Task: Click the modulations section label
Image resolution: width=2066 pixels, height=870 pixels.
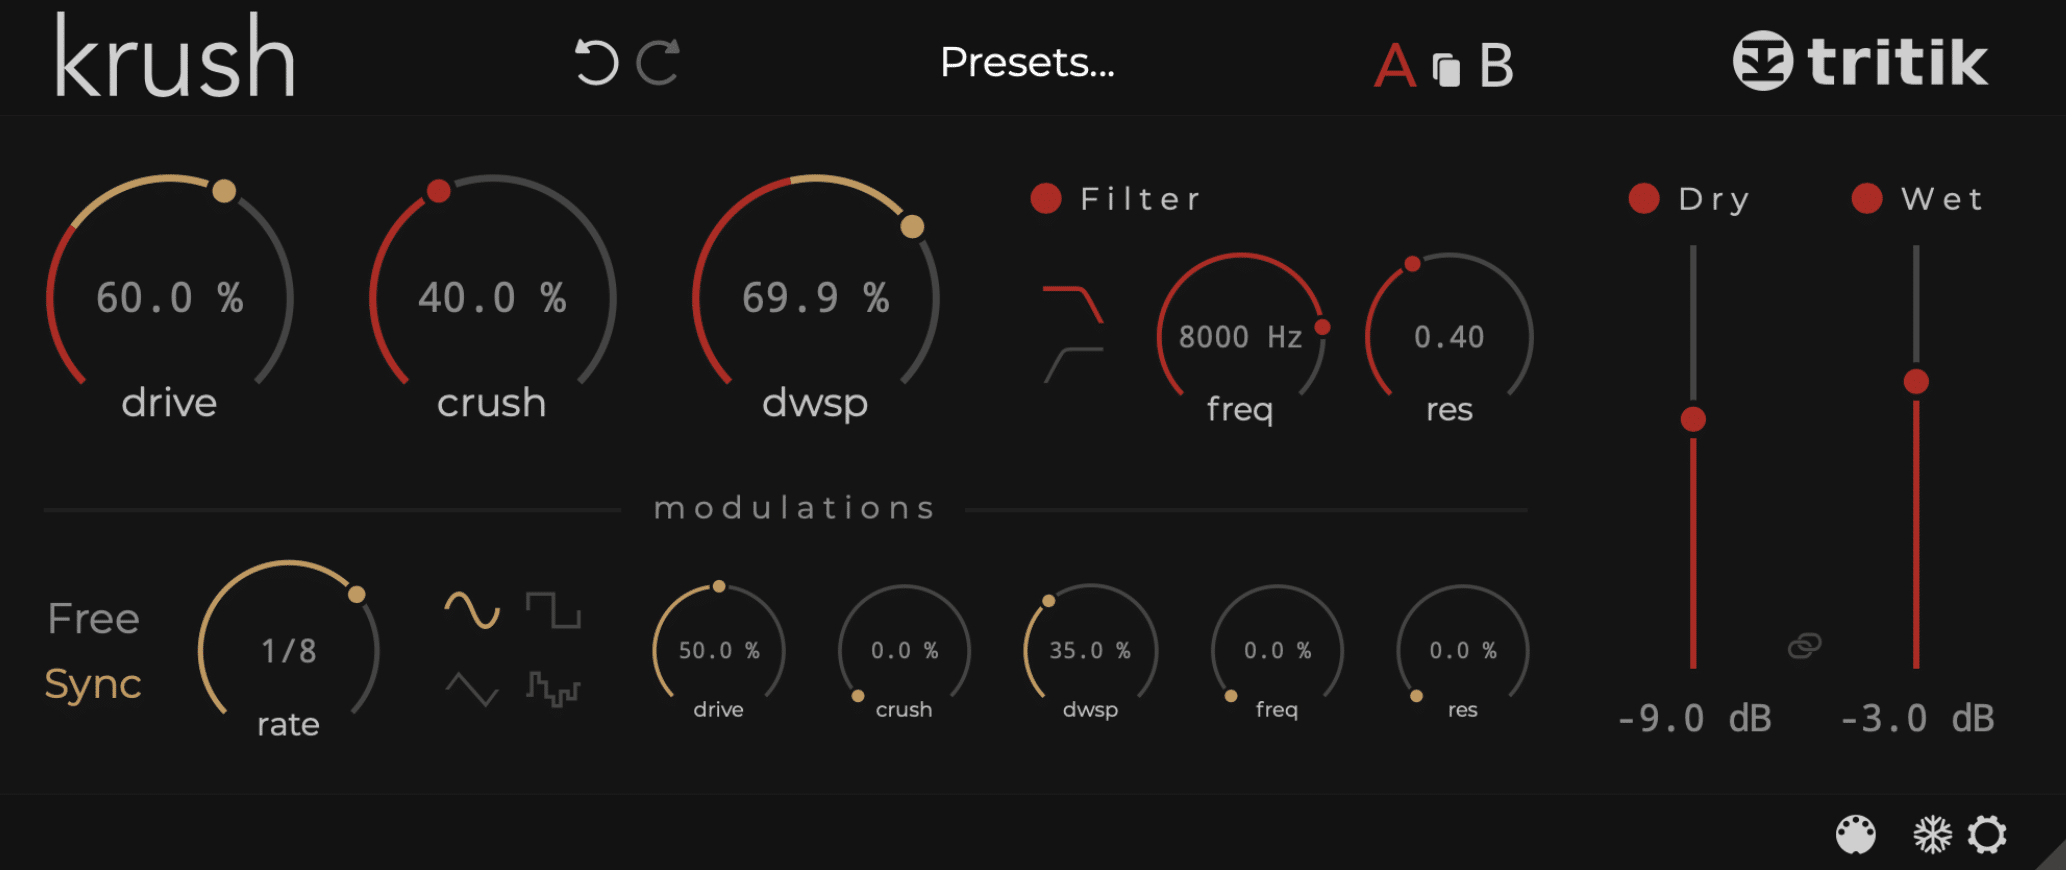Action: coord(795,508)
